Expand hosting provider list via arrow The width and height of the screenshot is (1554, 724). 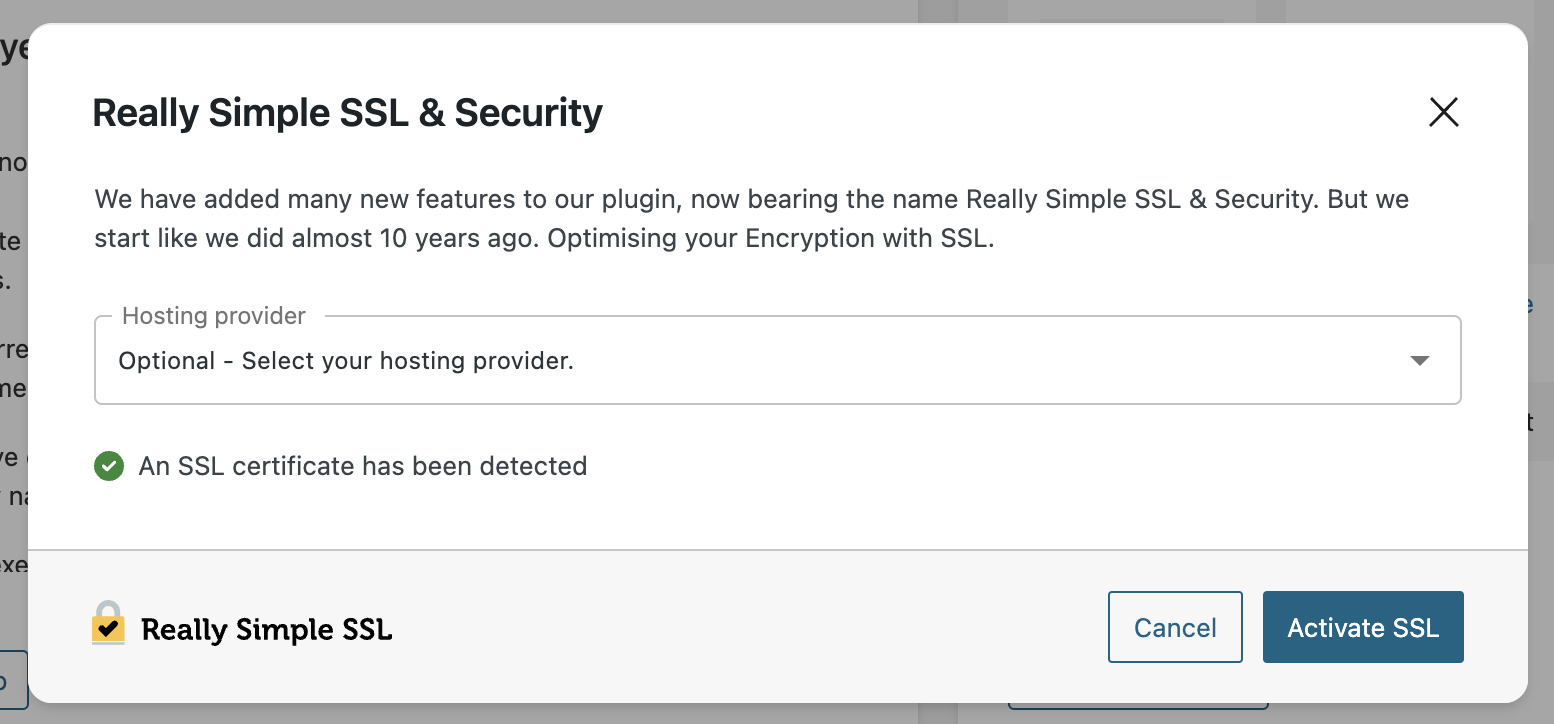click(1419, 361)
